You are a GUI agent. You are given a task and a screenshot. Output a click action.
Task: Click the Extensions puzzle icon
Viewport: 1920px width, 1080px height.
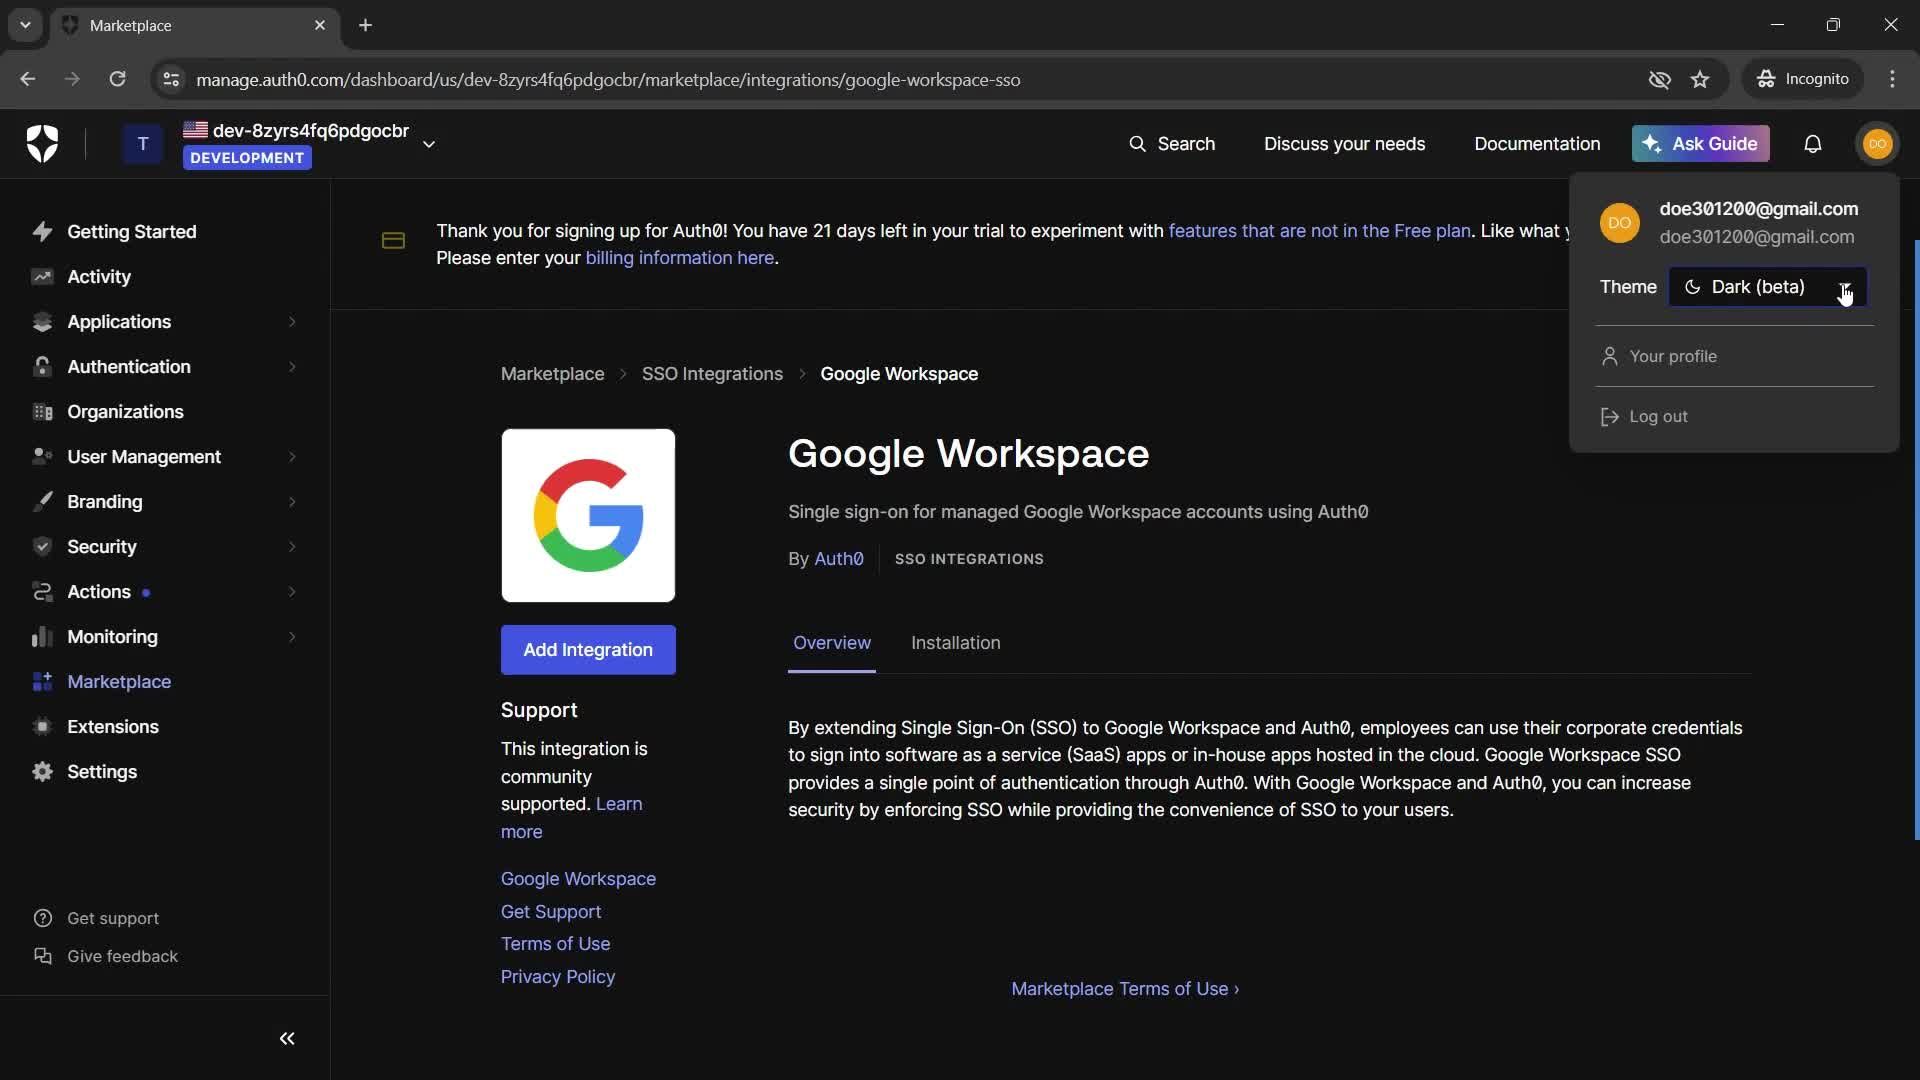tap(42, 727)
